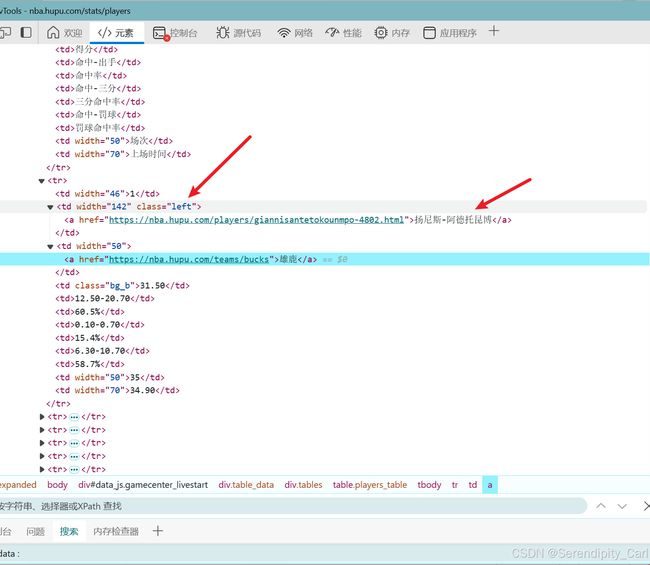Screen dimensions: 650x565
Task: Open the 问题 (Issues) drawer tab
Action: tap(35, 531)
